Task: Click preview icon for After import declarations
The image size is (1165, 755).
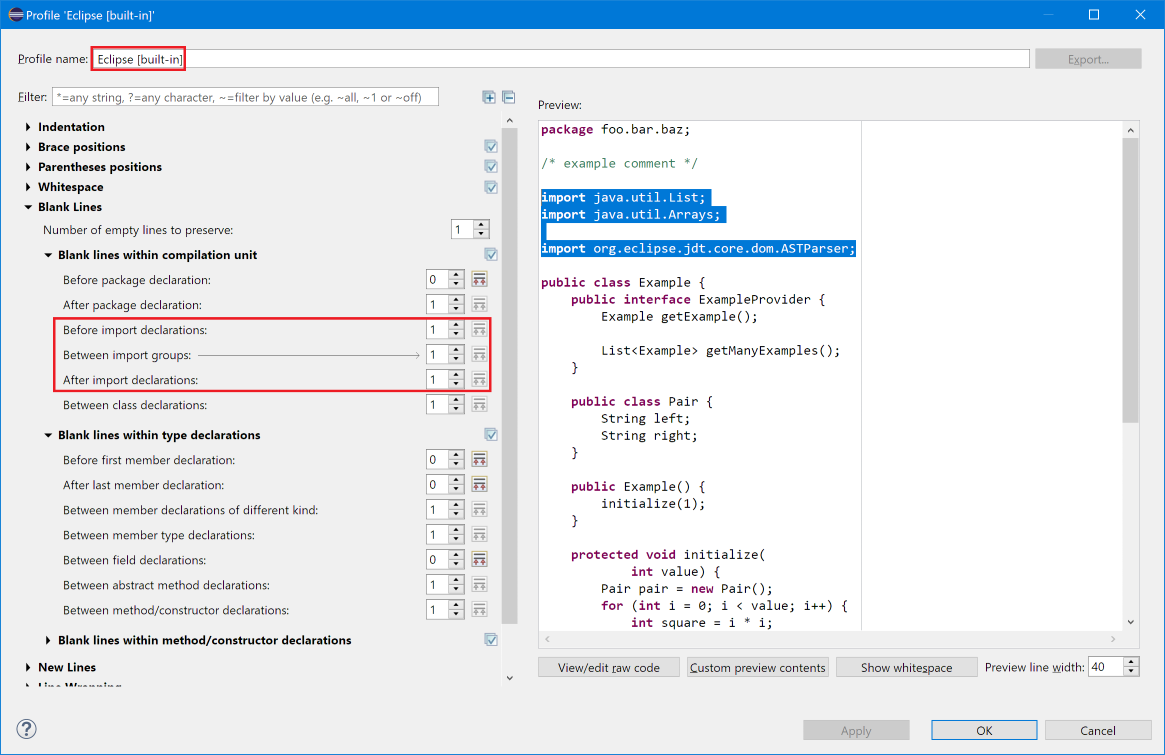Action: pyautogui.click(x=479, y=380)
